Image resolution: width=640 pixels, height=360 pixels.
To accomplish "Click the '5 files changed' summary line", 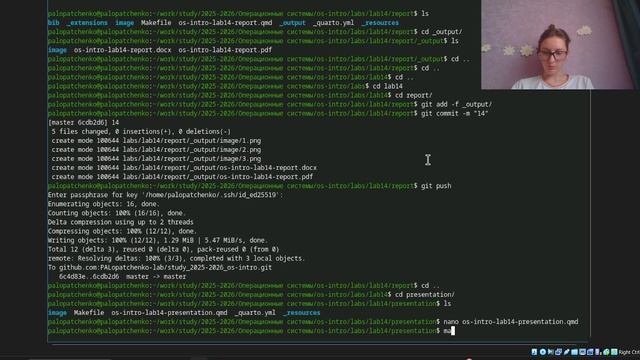I will [141, 131].
